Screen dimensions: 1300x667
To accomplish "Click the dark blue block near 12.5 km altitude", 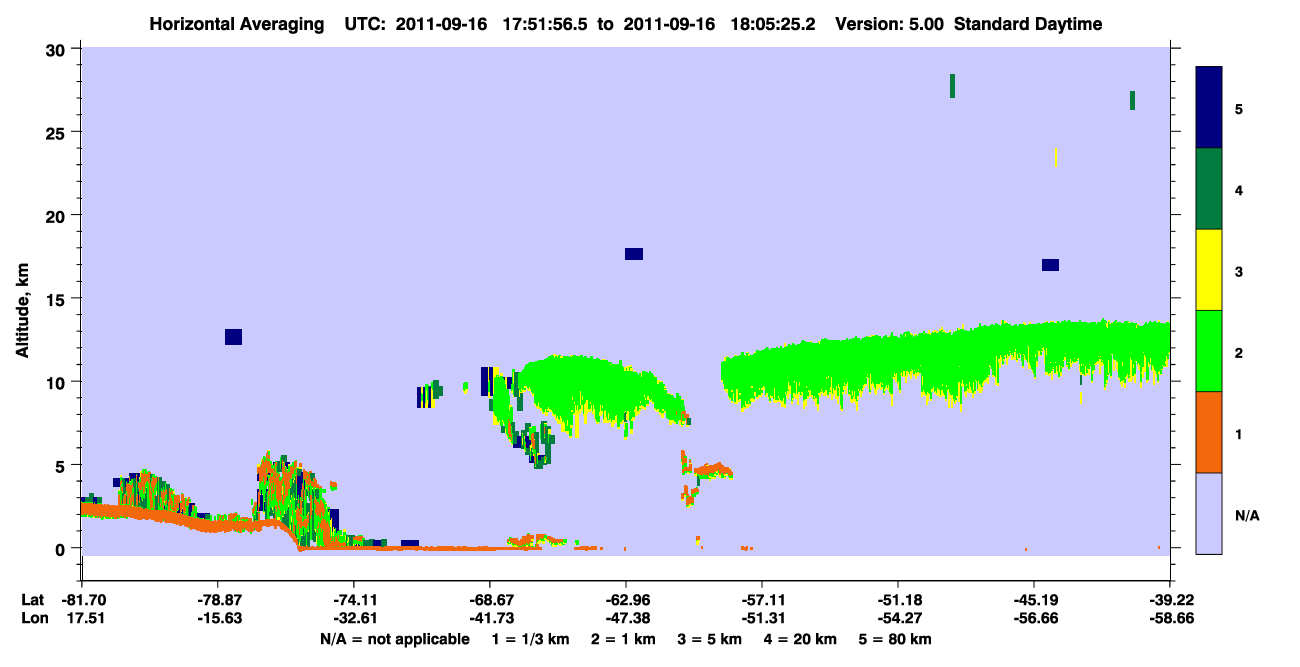I will [x=233, y=337].
